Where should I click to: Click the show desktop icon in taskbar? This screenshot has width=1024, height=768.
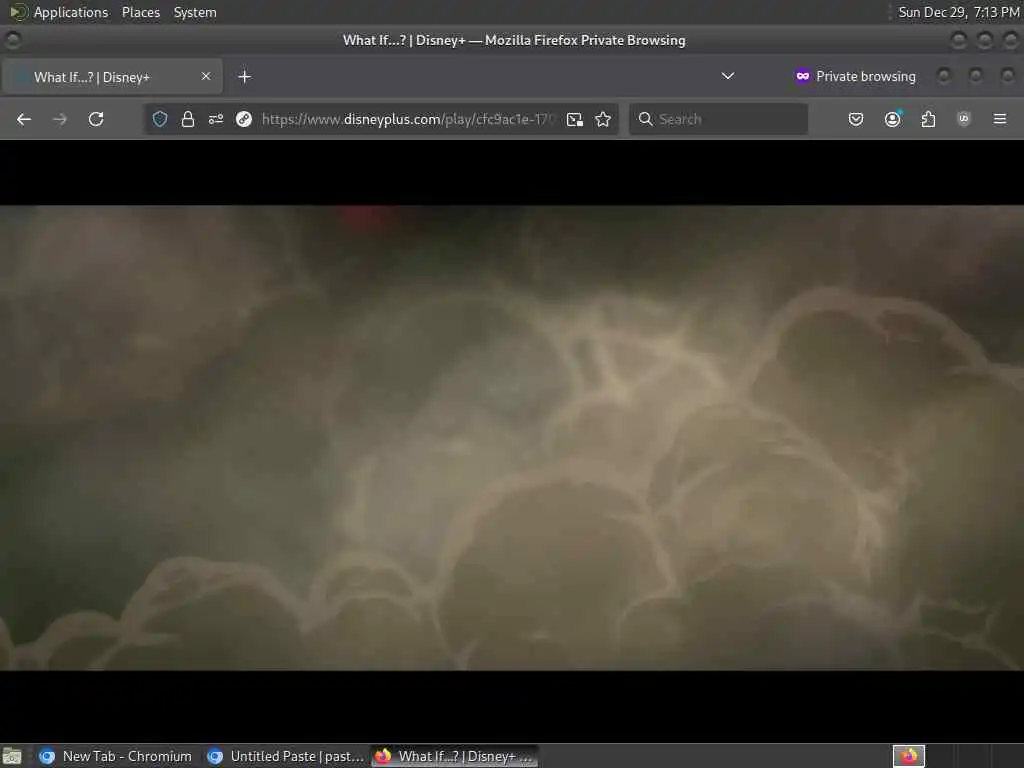pos(12,756)
